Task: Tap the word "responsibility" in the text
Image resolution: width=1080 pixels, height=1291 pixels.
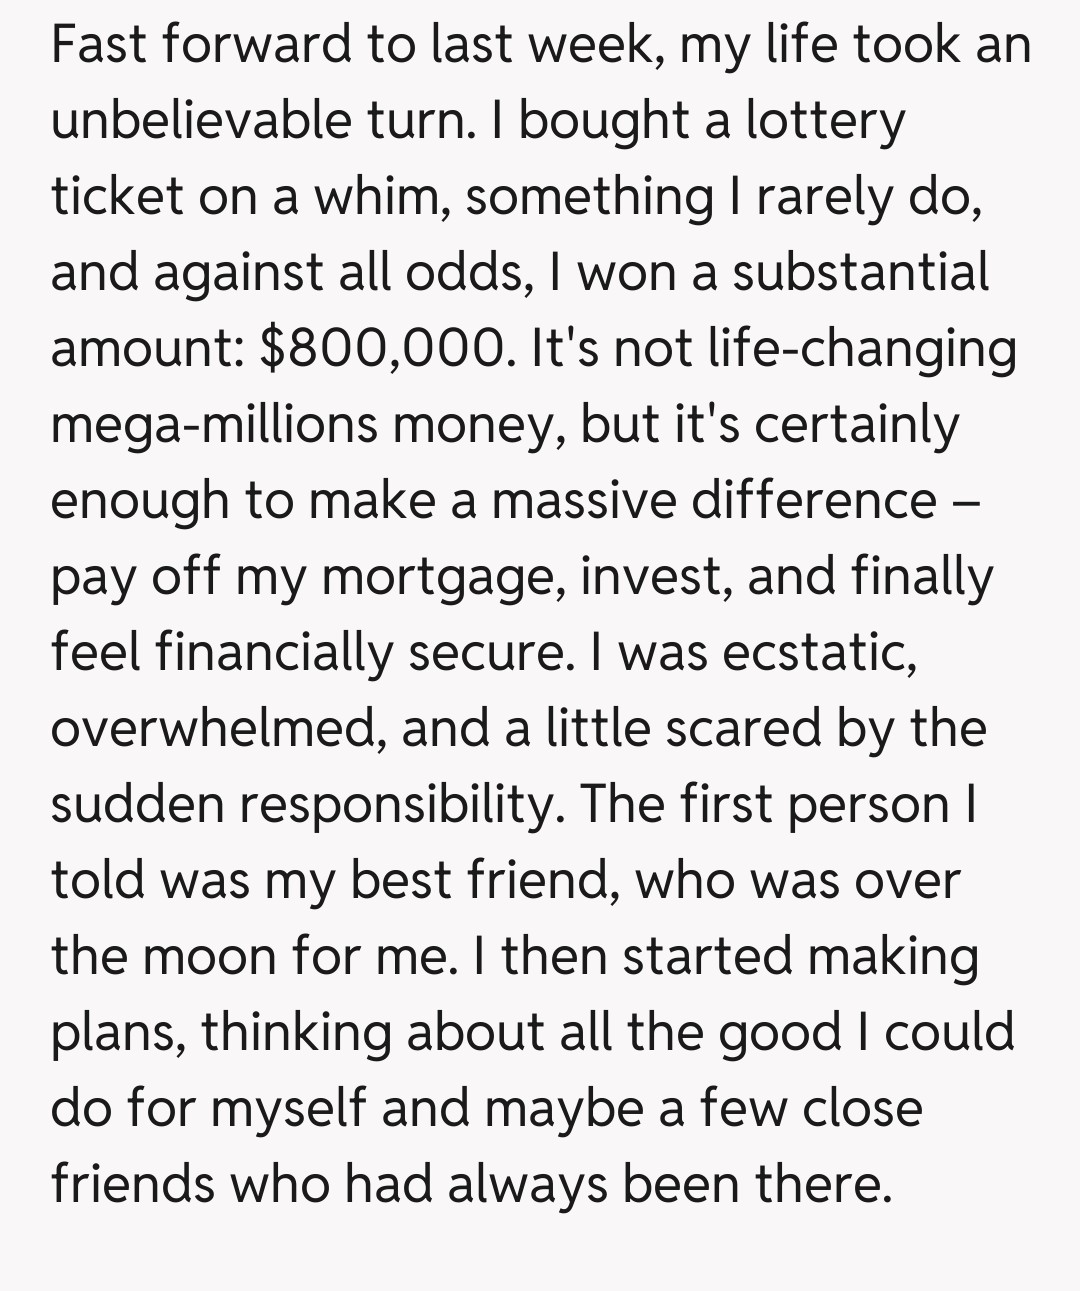Action: coord(401,805)
